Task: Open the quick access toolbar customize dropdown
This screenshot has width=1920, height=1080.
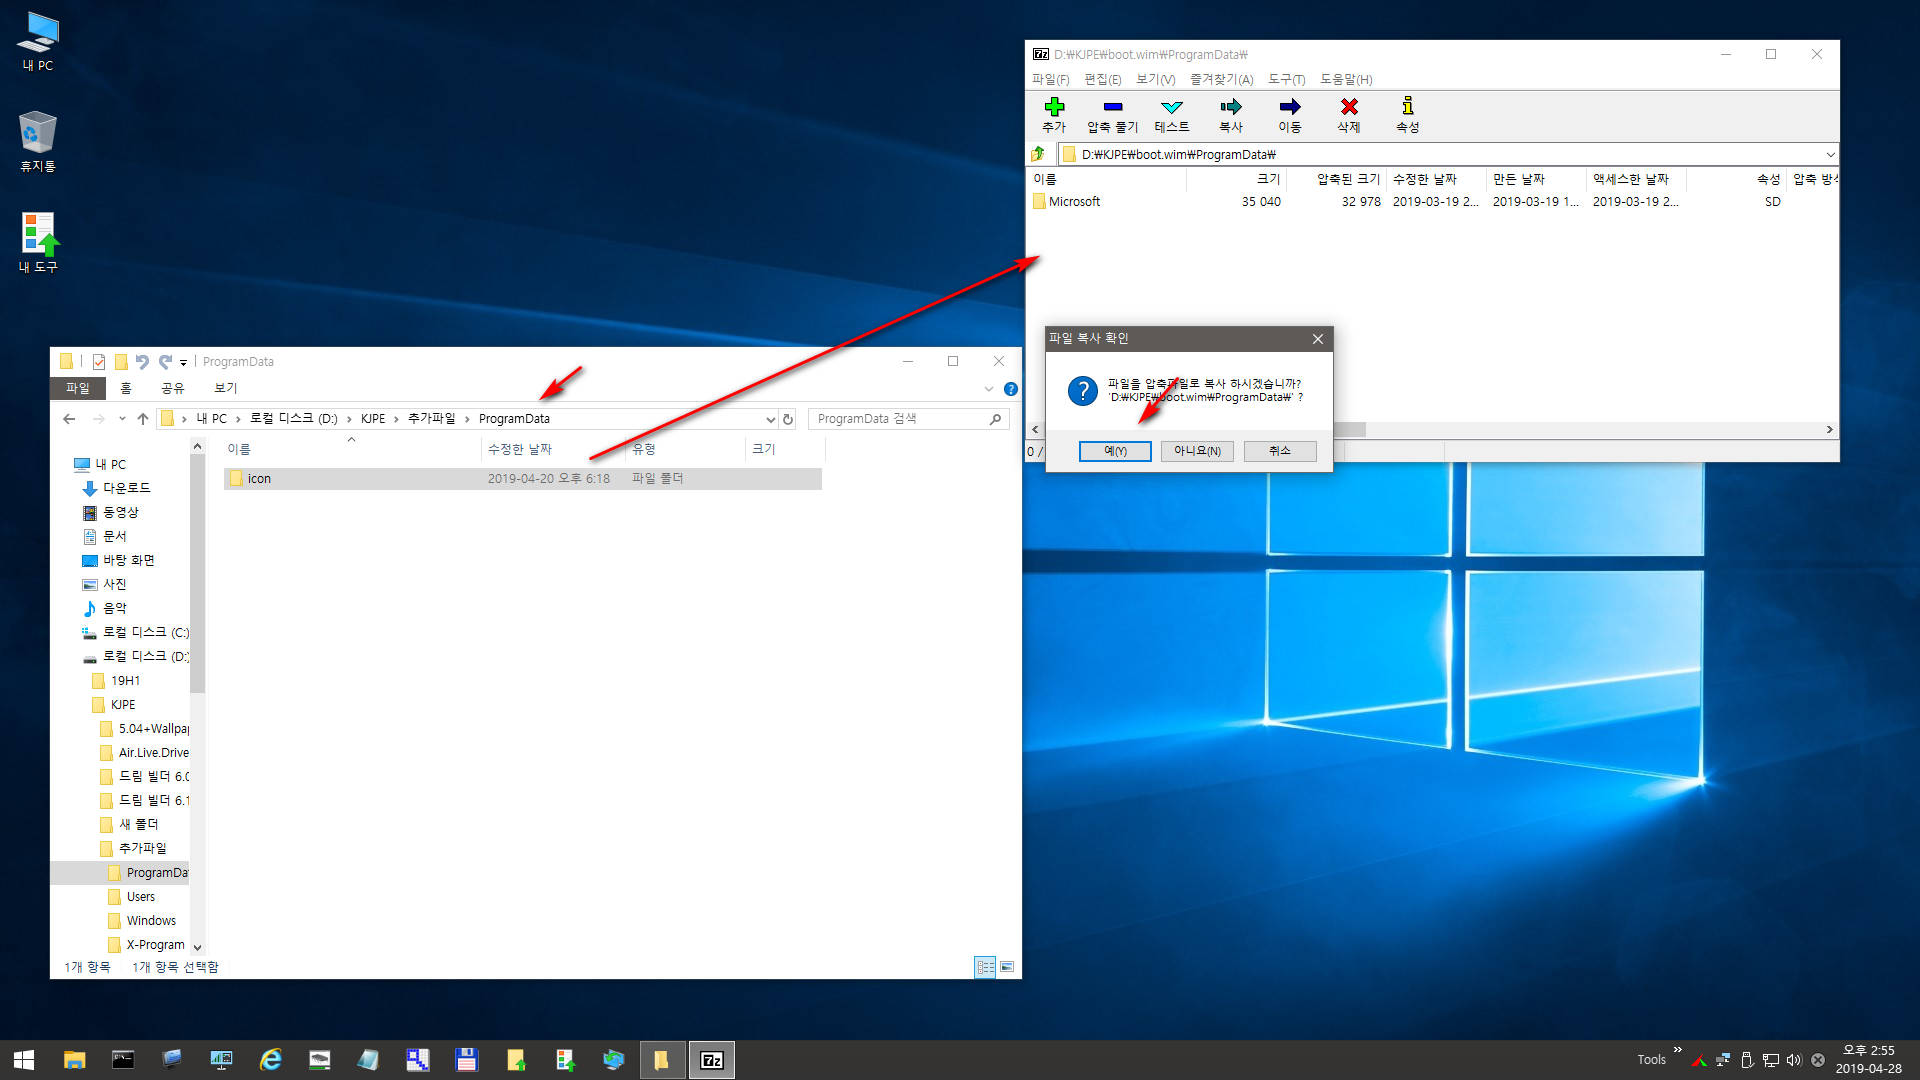Action: click(x=184, y=363)
